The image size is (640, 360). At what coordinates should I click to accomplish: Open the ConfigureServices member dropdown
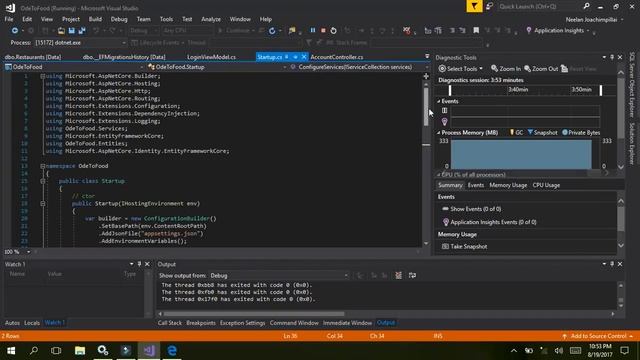pos(359,67)
